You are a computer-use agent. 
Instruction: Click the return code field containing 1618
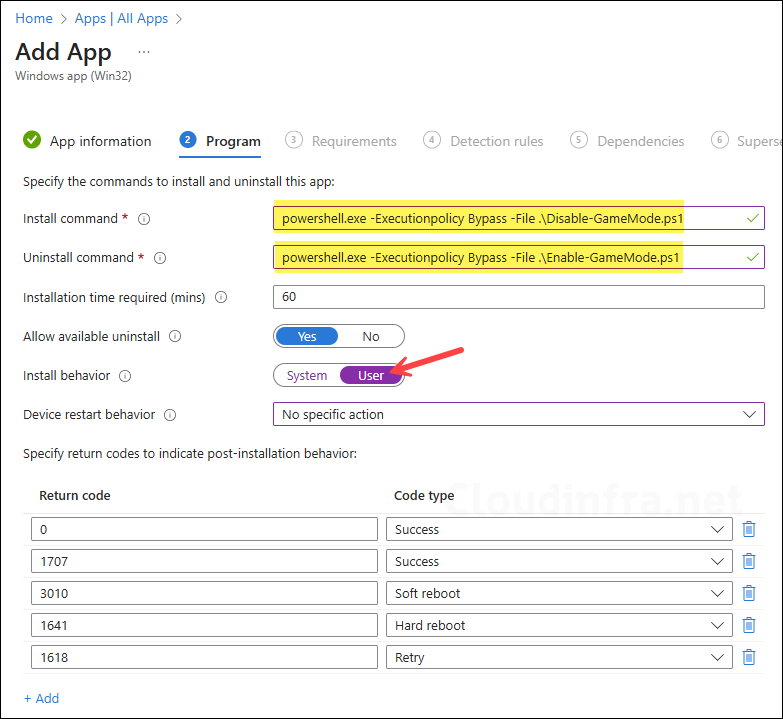(x=204, y=657)
